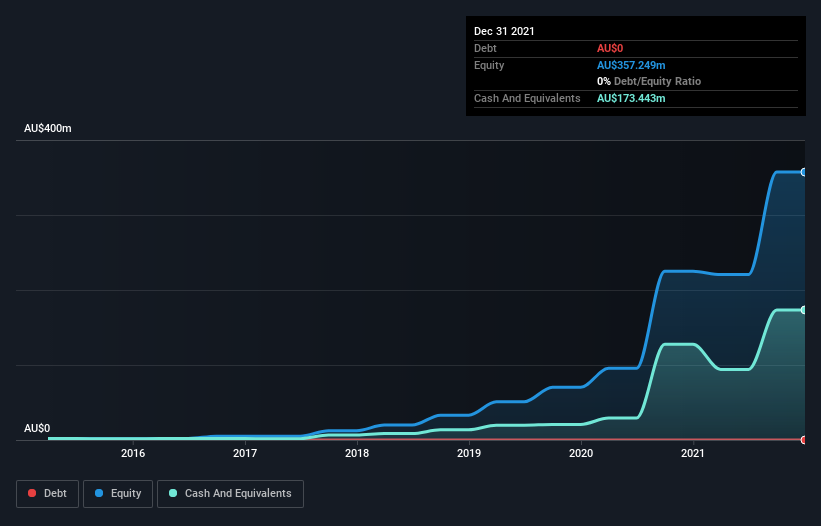This screenshot has height=526, width=821.
Task: Click the AU$173.443m cash value
Action: coord(631,98)
